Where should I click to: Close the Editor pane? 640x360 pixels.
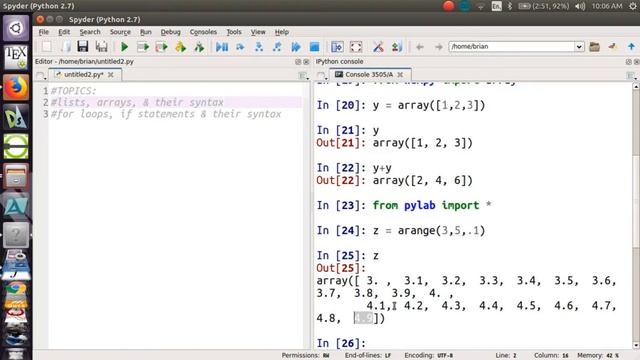point(306,62)
